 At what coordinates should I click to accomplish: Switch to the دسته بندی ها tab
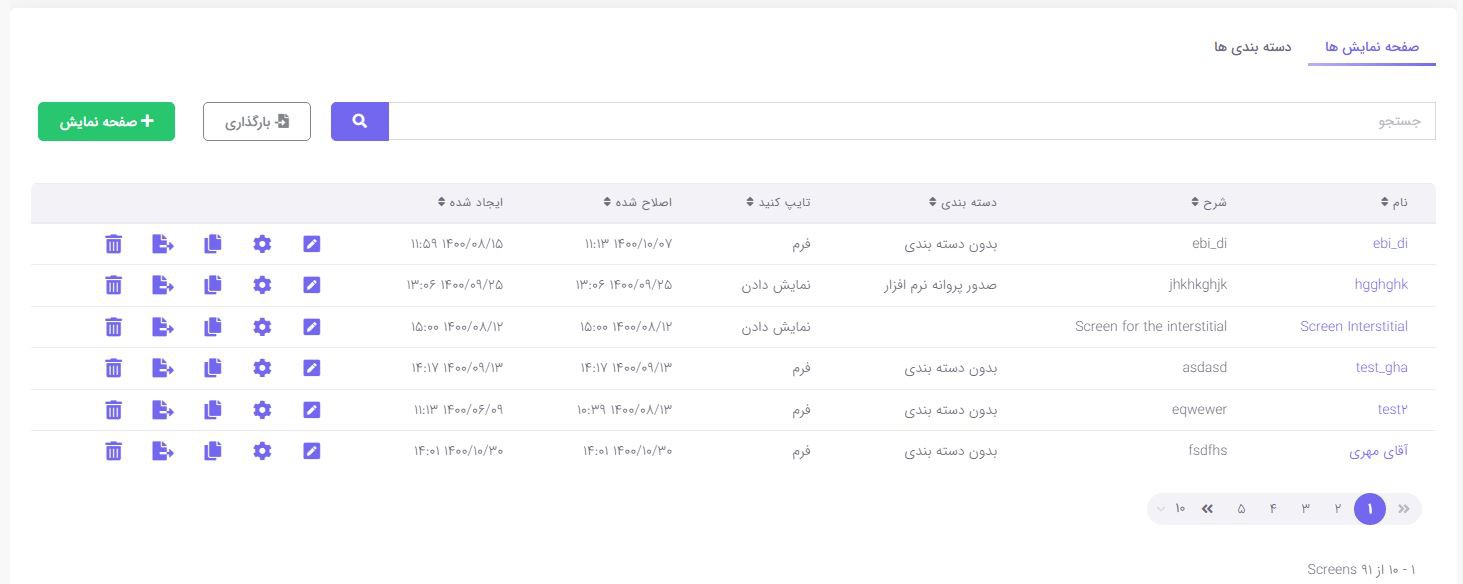coord(1252,47)
